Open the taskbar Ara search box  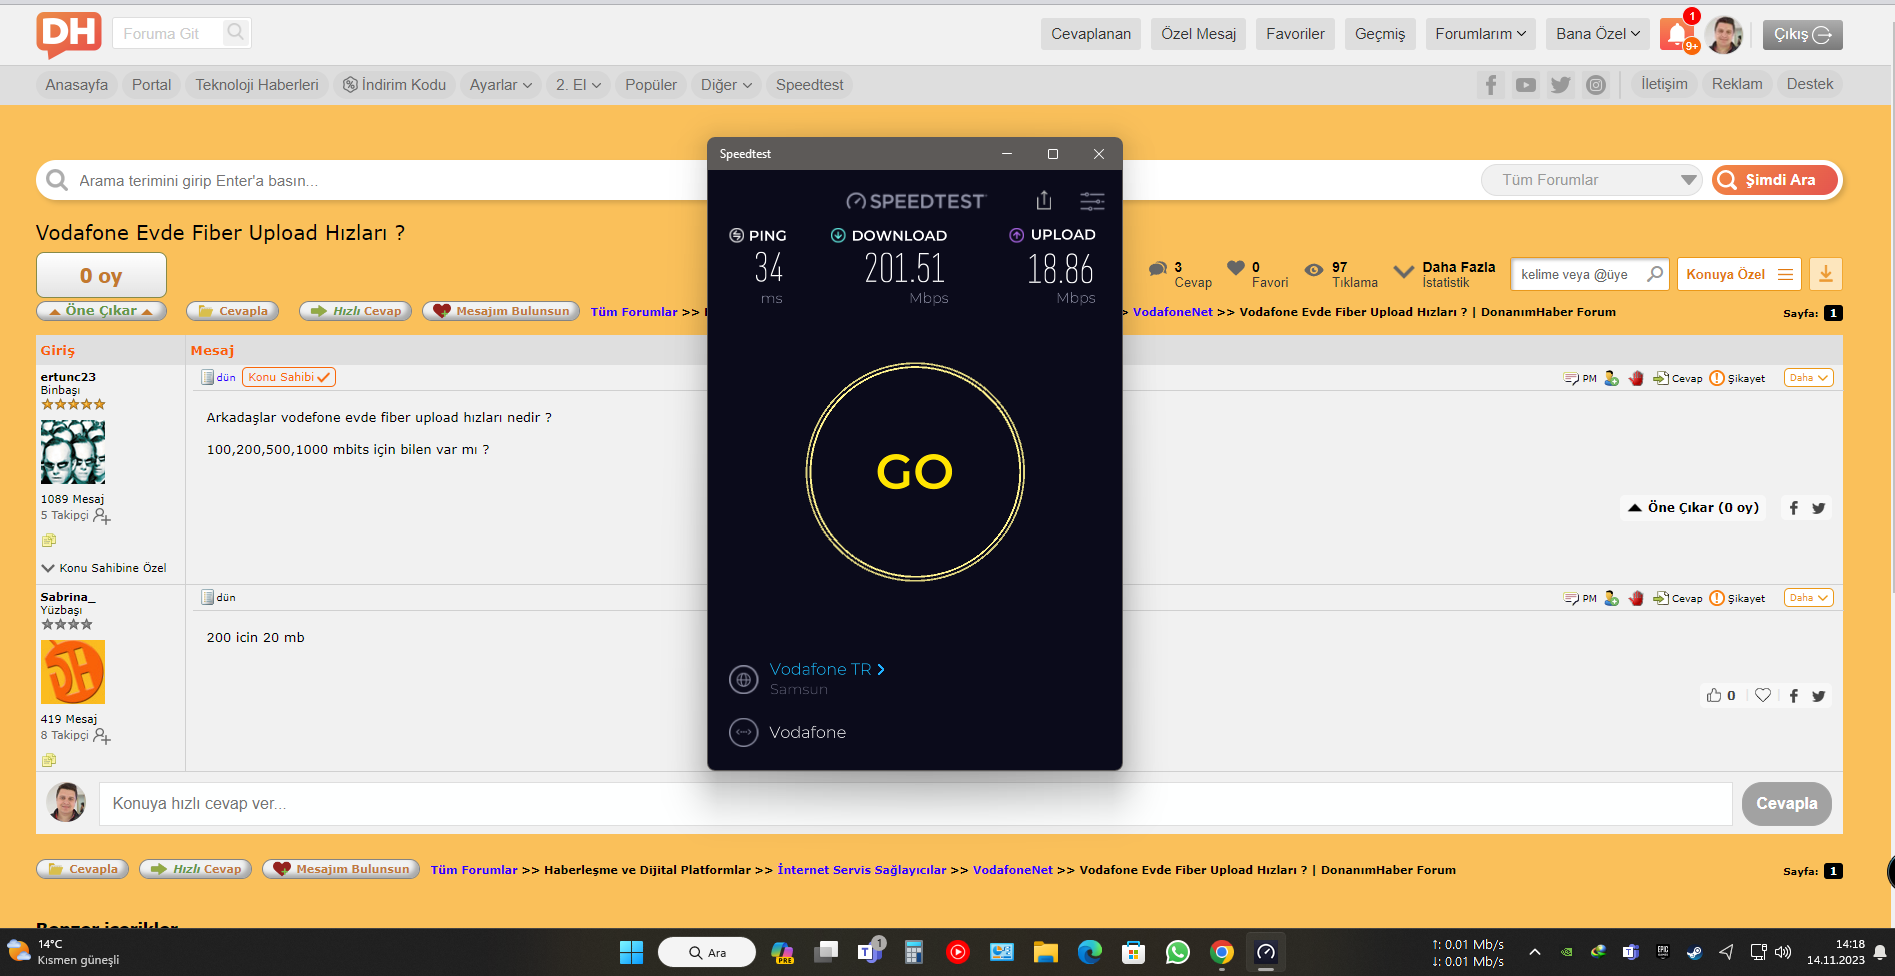point(707,952)
